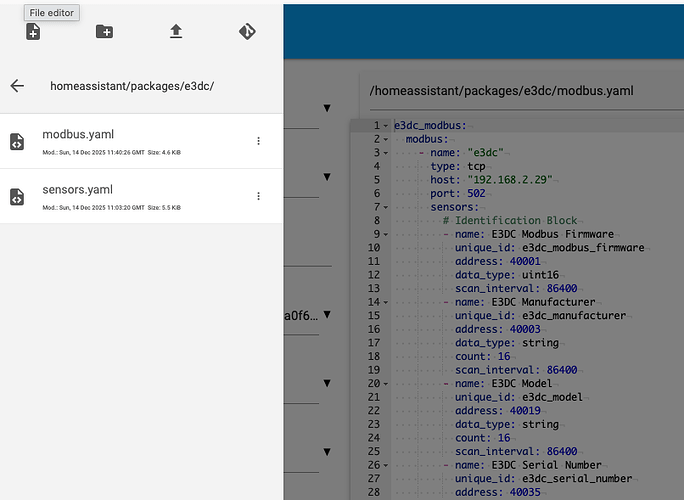
Task: Open sensors.yaml from the file list
Action: click(x=77, y=190)
